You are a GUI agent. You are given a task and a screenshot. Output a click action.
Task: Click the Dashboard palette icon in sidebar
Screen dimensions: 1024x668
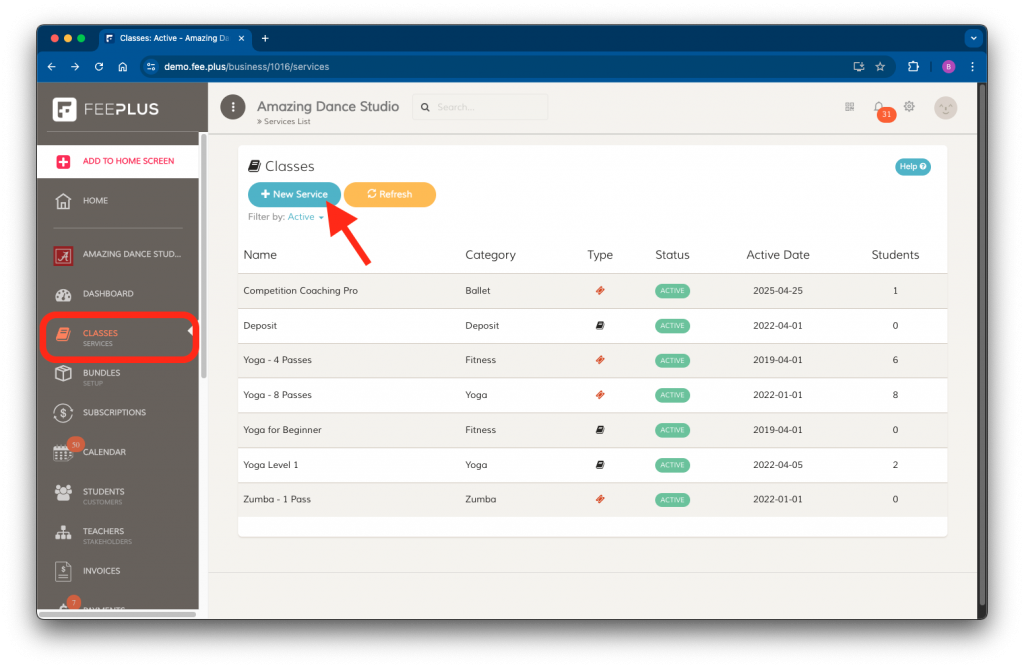coord(63,294)
